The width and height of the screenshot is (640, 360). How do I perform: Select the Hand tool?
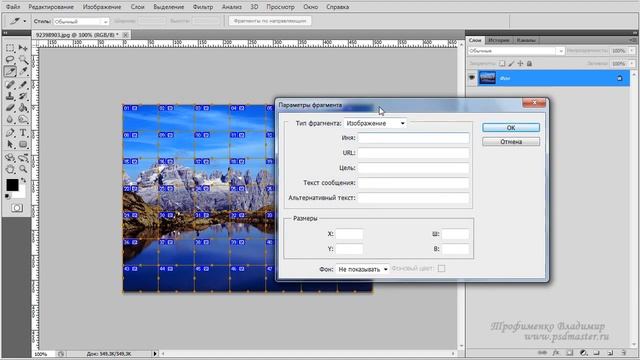point(10,169)
